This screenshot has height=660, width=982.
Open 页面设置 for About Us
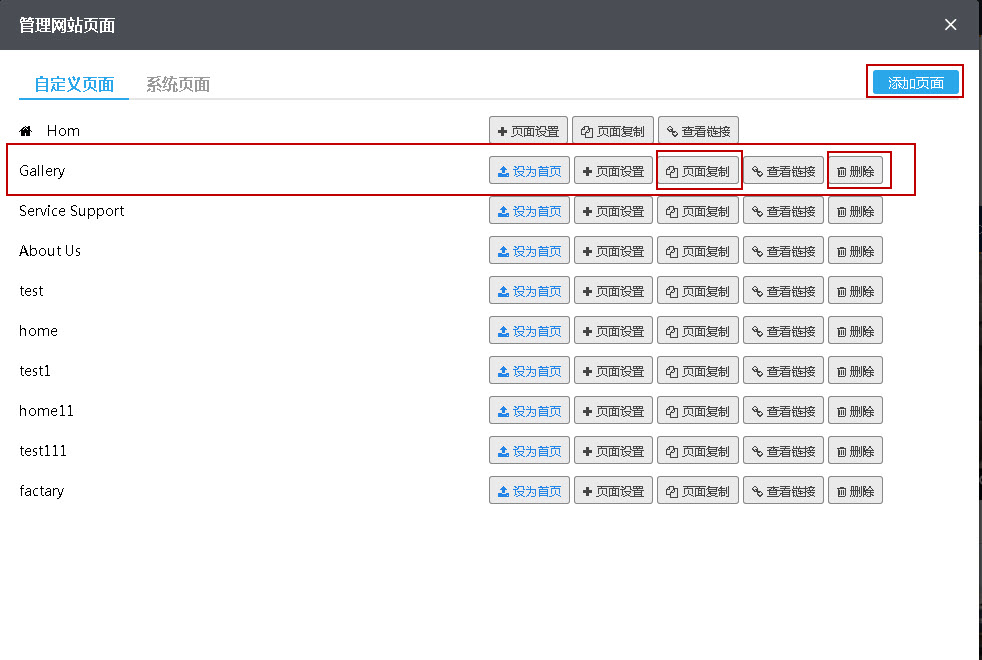point(613,251)
